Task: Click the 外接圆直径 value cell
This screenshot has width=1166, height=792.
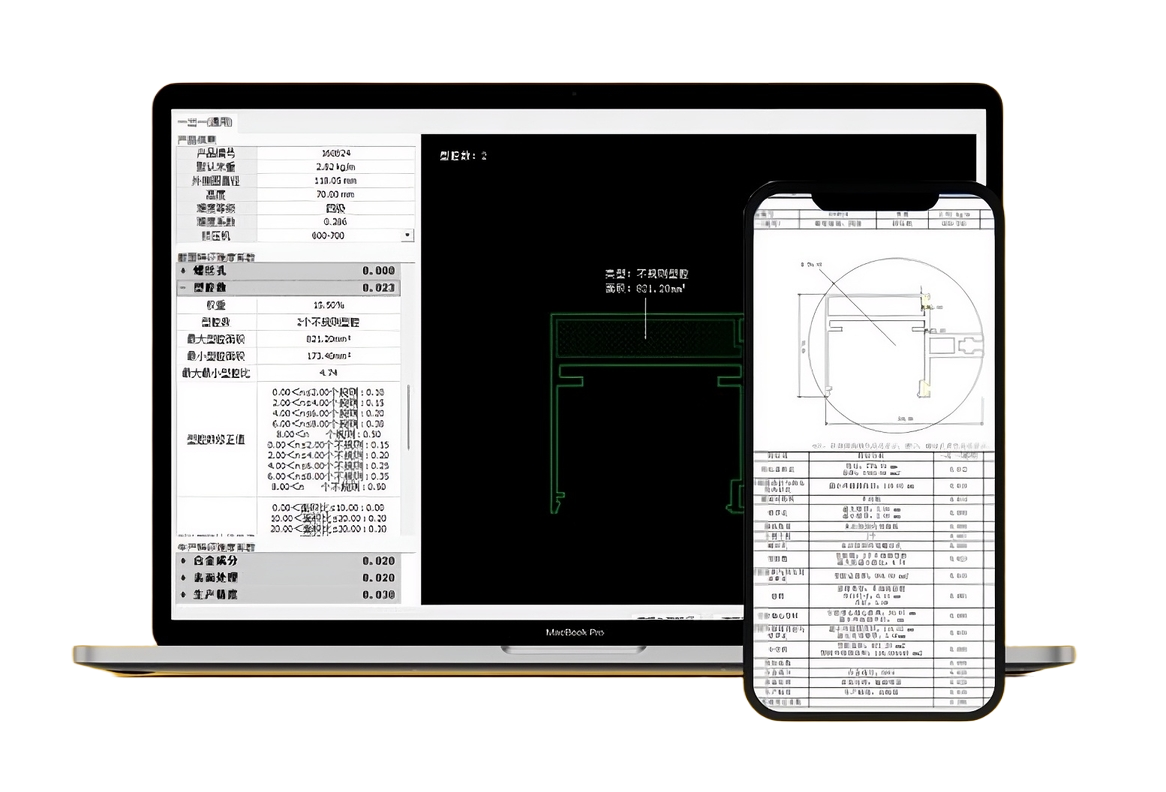Action: [x=335, y=181]
